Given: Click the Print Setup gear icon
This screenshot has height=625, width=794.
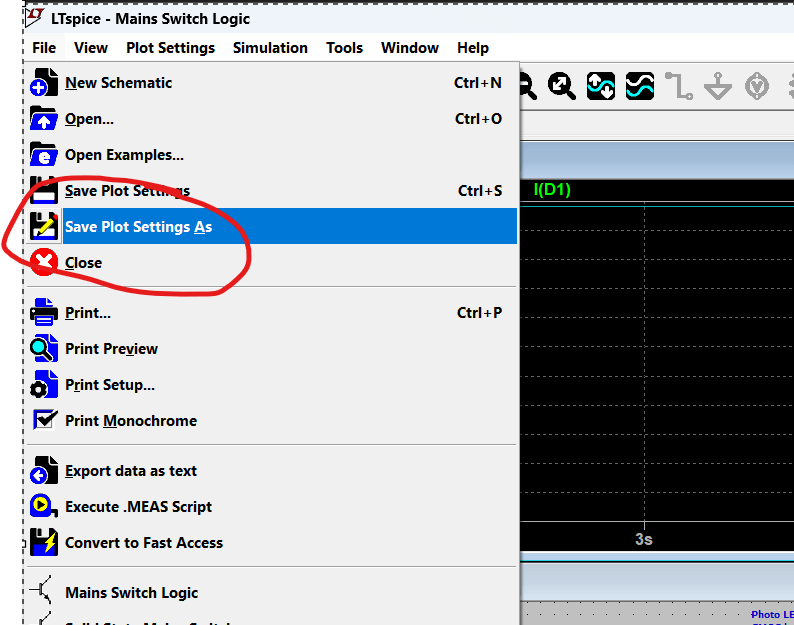Looking at the screenshot, I should (x=44, y=384).
